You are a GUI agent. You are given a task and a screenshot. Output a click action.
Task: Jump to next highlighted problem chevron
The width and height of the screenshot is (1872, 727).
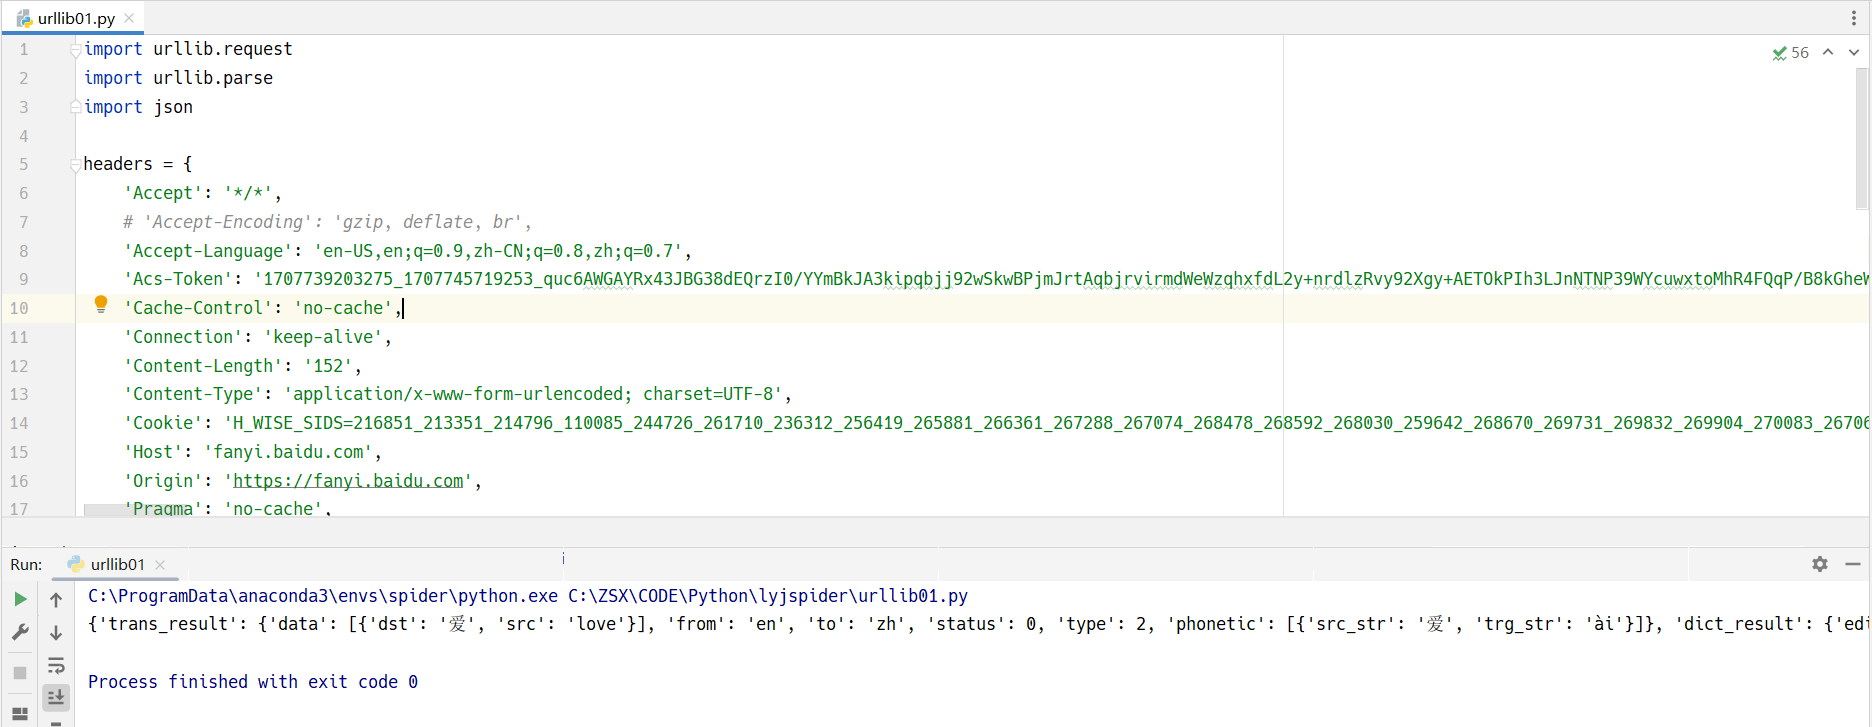pyautogui.click(x=1854, y=52)
